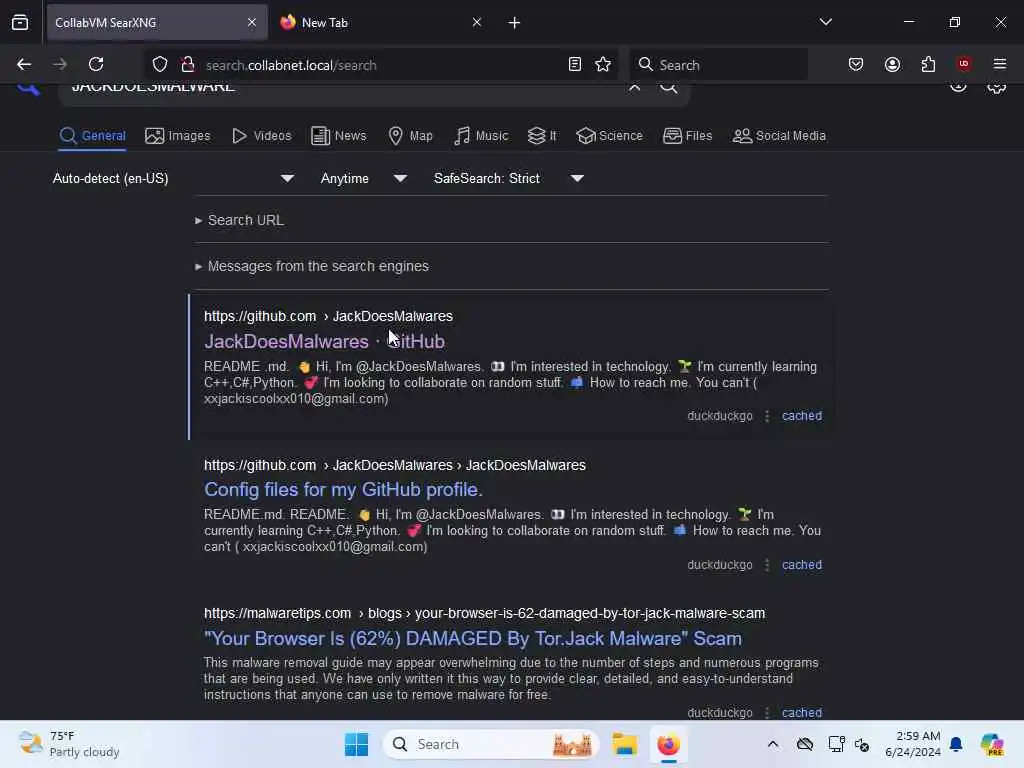Viewport: 1024px width, 768px height.
Task: Open https://github.com › JackDoesMalwares URL text
Action: [x=328, y=316]
